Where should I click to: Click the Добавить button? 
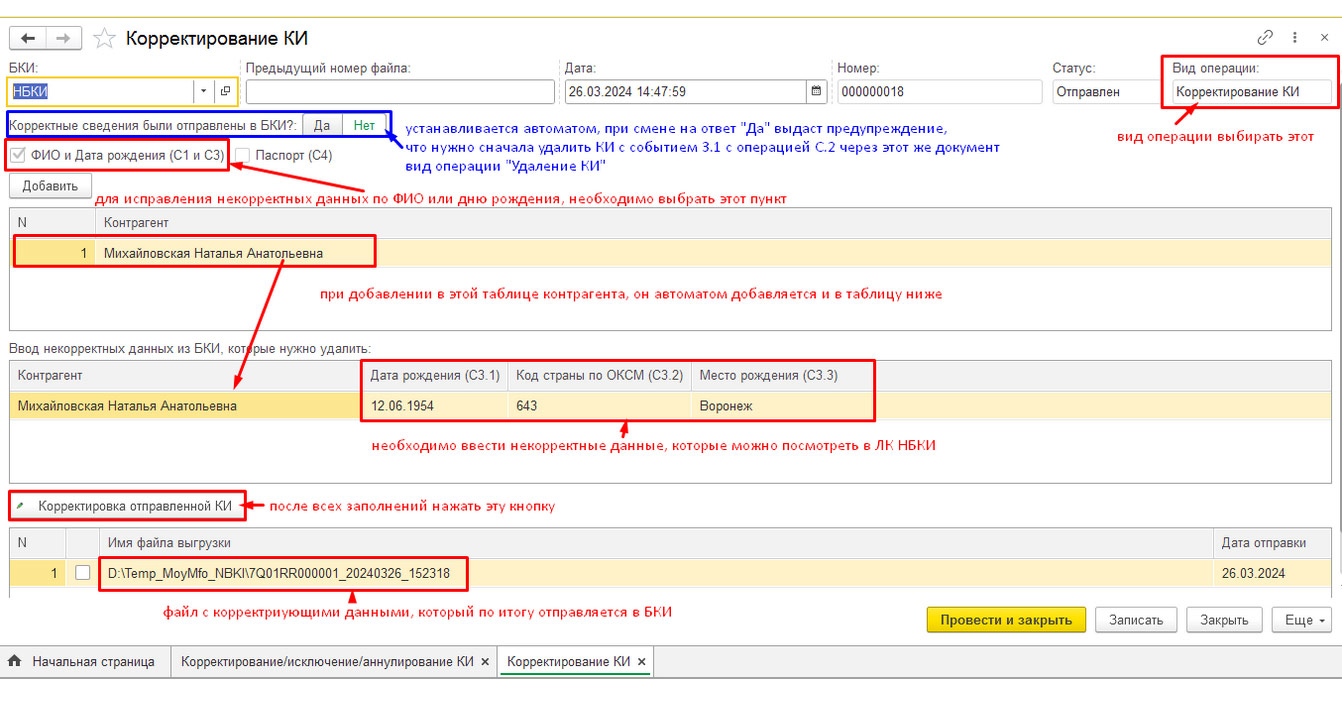click(50, 186)
